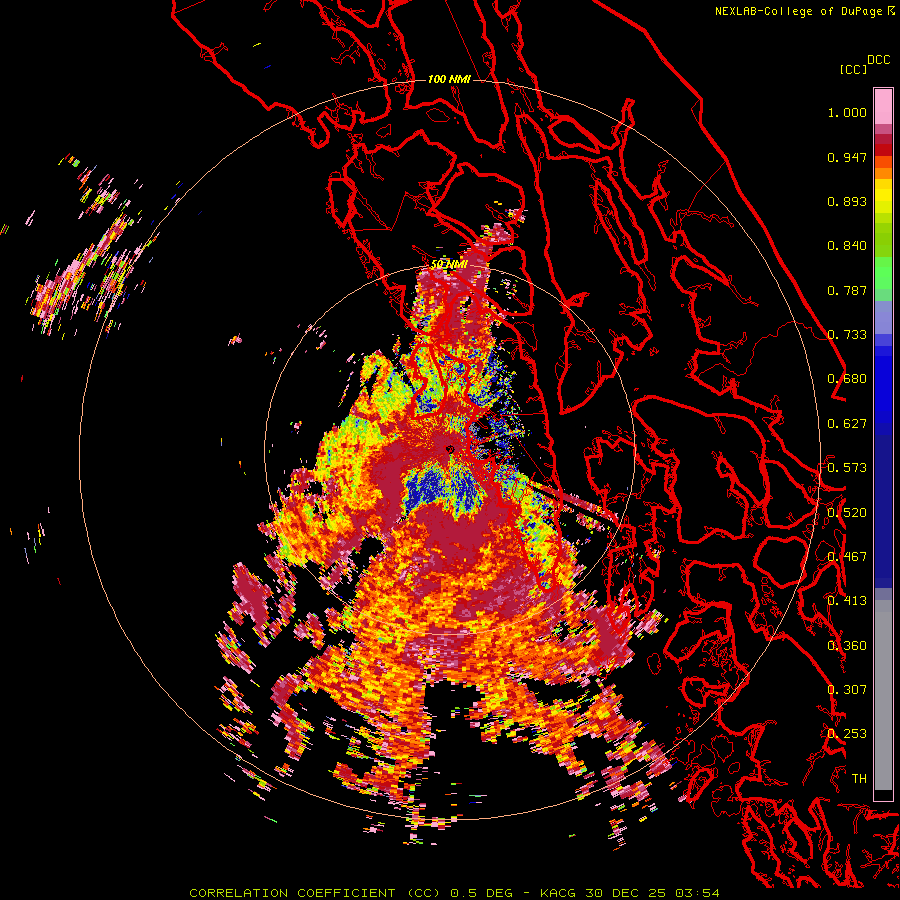This screenshot has height=900, width=900.
Task: Click the 0.627 value on color scale
Action: coord(847,424)
